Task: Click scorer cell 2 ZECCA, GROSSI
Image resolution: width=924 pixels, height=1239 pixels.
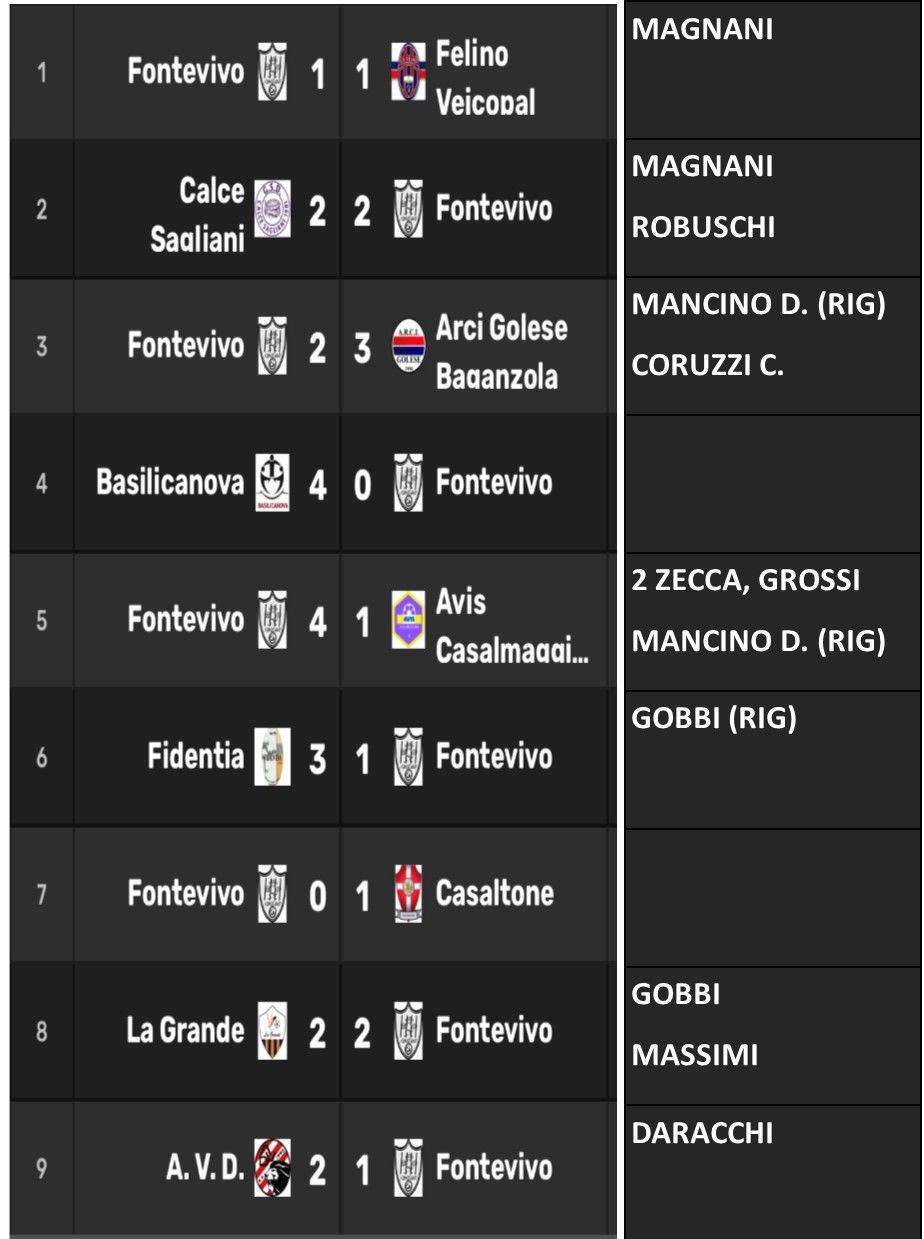Action: [772, 621]
